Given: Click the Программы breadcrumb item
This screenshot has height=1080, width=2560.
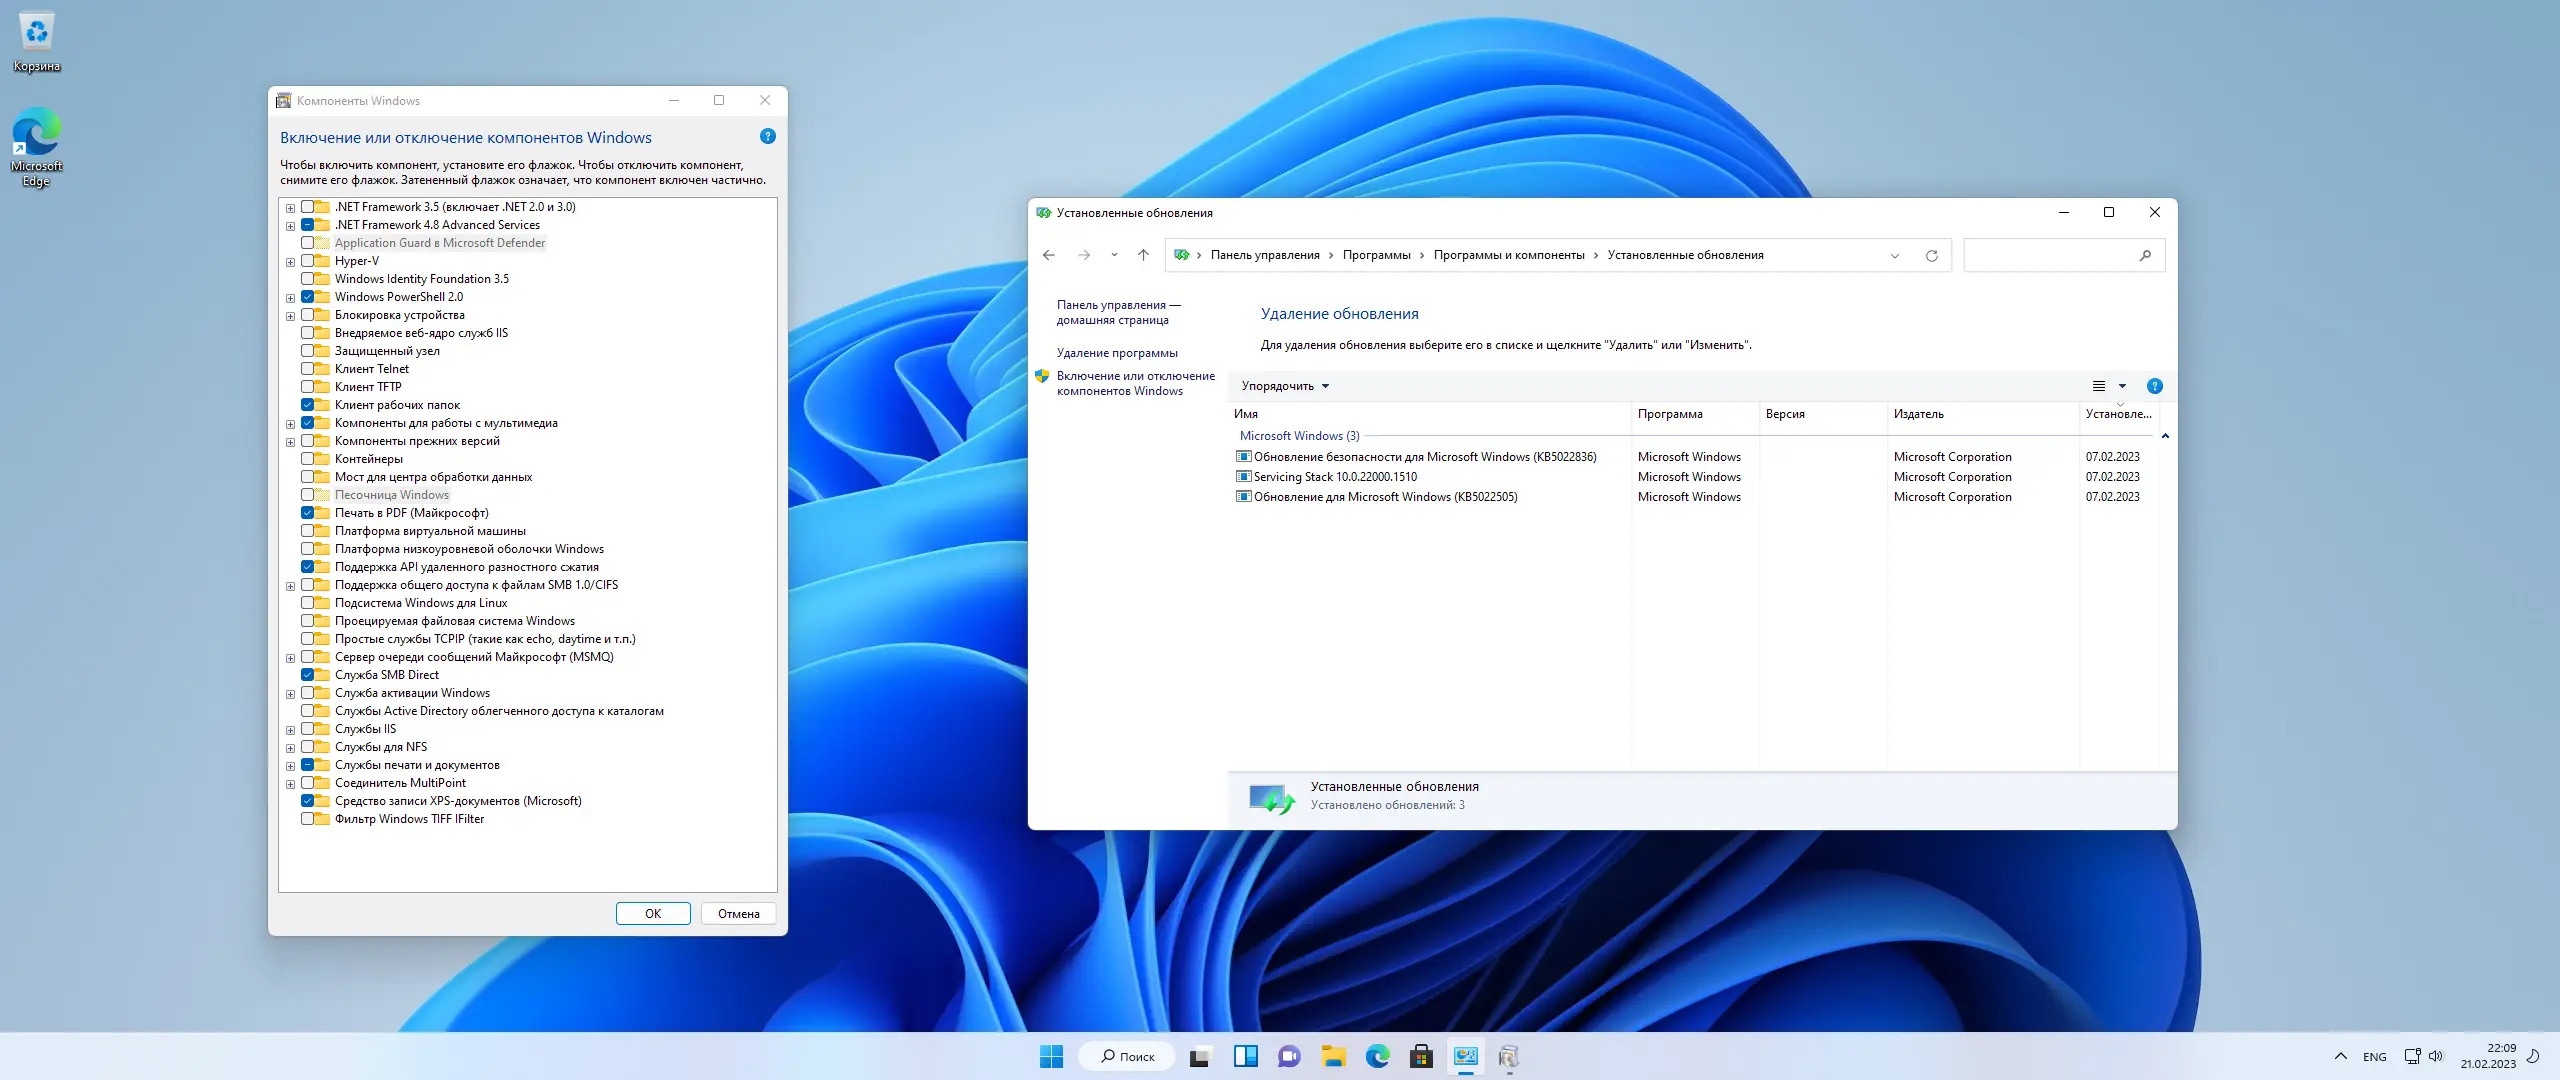Looking at the screenshot, I should point(1376,256).
